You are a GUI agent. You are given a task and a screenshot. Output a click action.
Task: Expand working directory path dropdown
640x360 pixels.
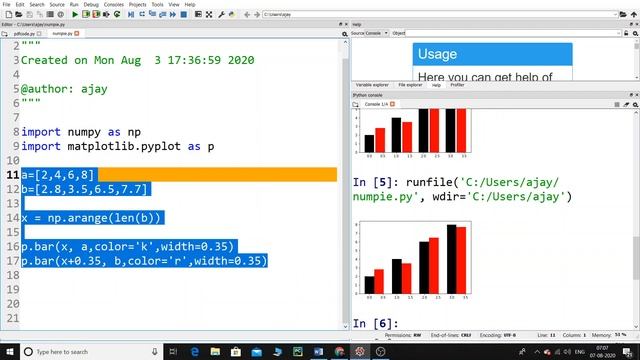pyautogui.click(x=615, y=15)
